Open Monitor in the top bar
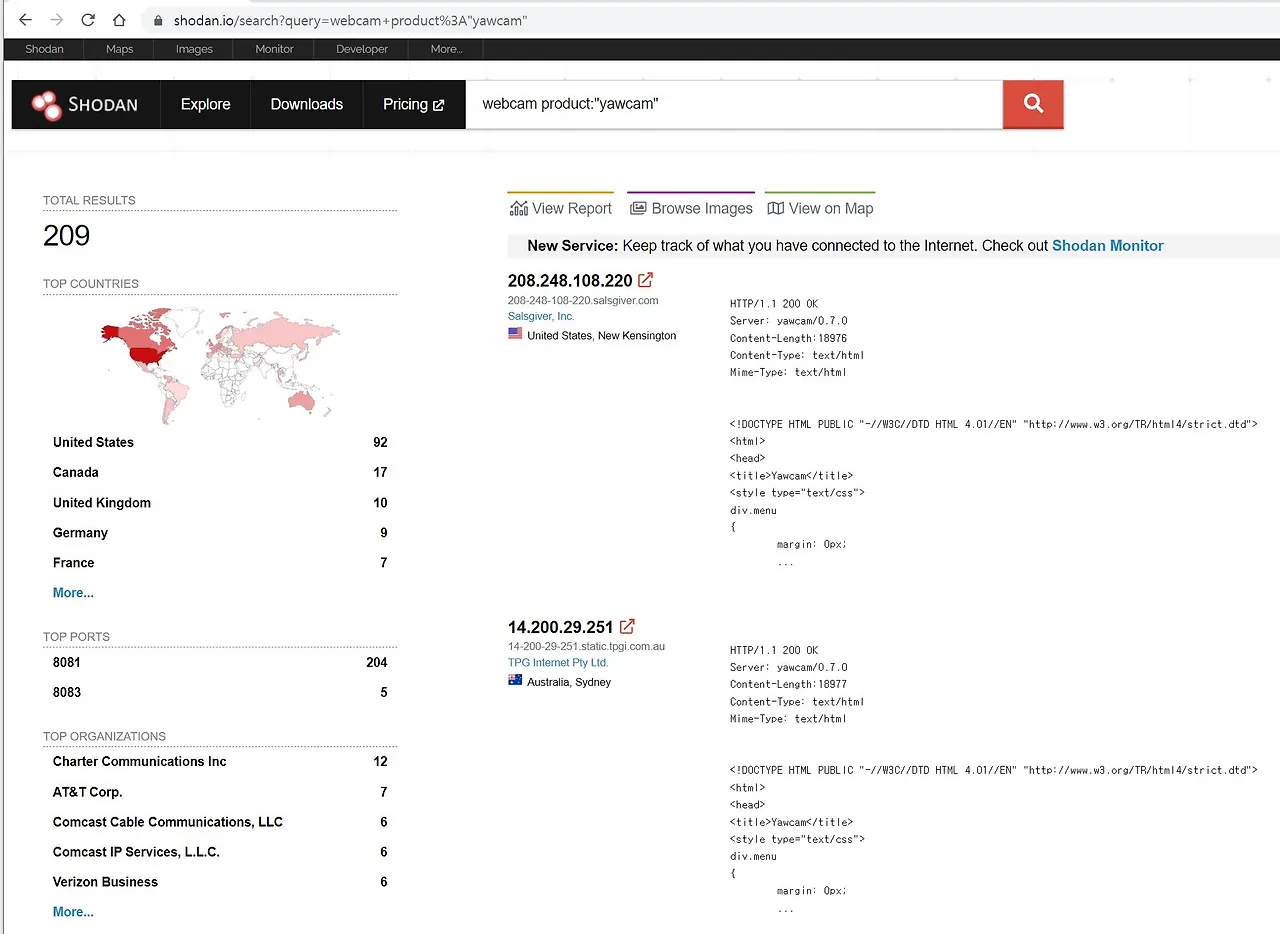1280x934 pixels. coord(274,49)
